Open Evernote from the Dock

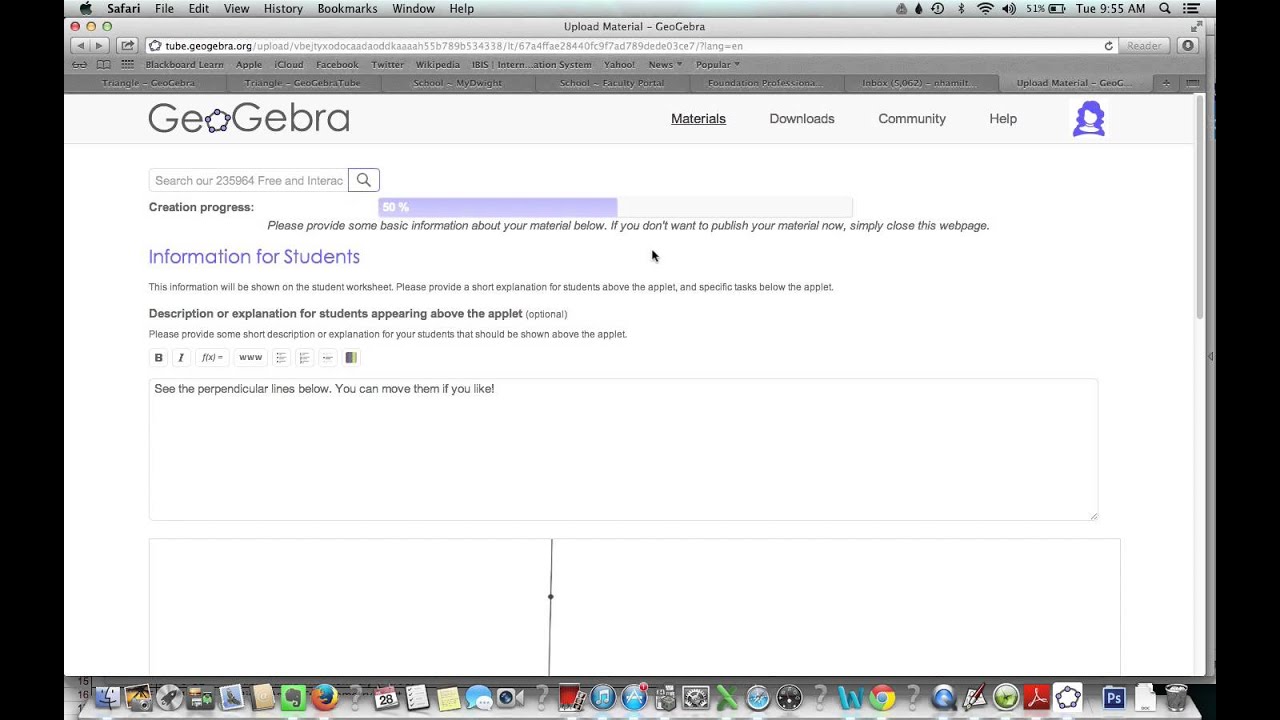point(293,698)
